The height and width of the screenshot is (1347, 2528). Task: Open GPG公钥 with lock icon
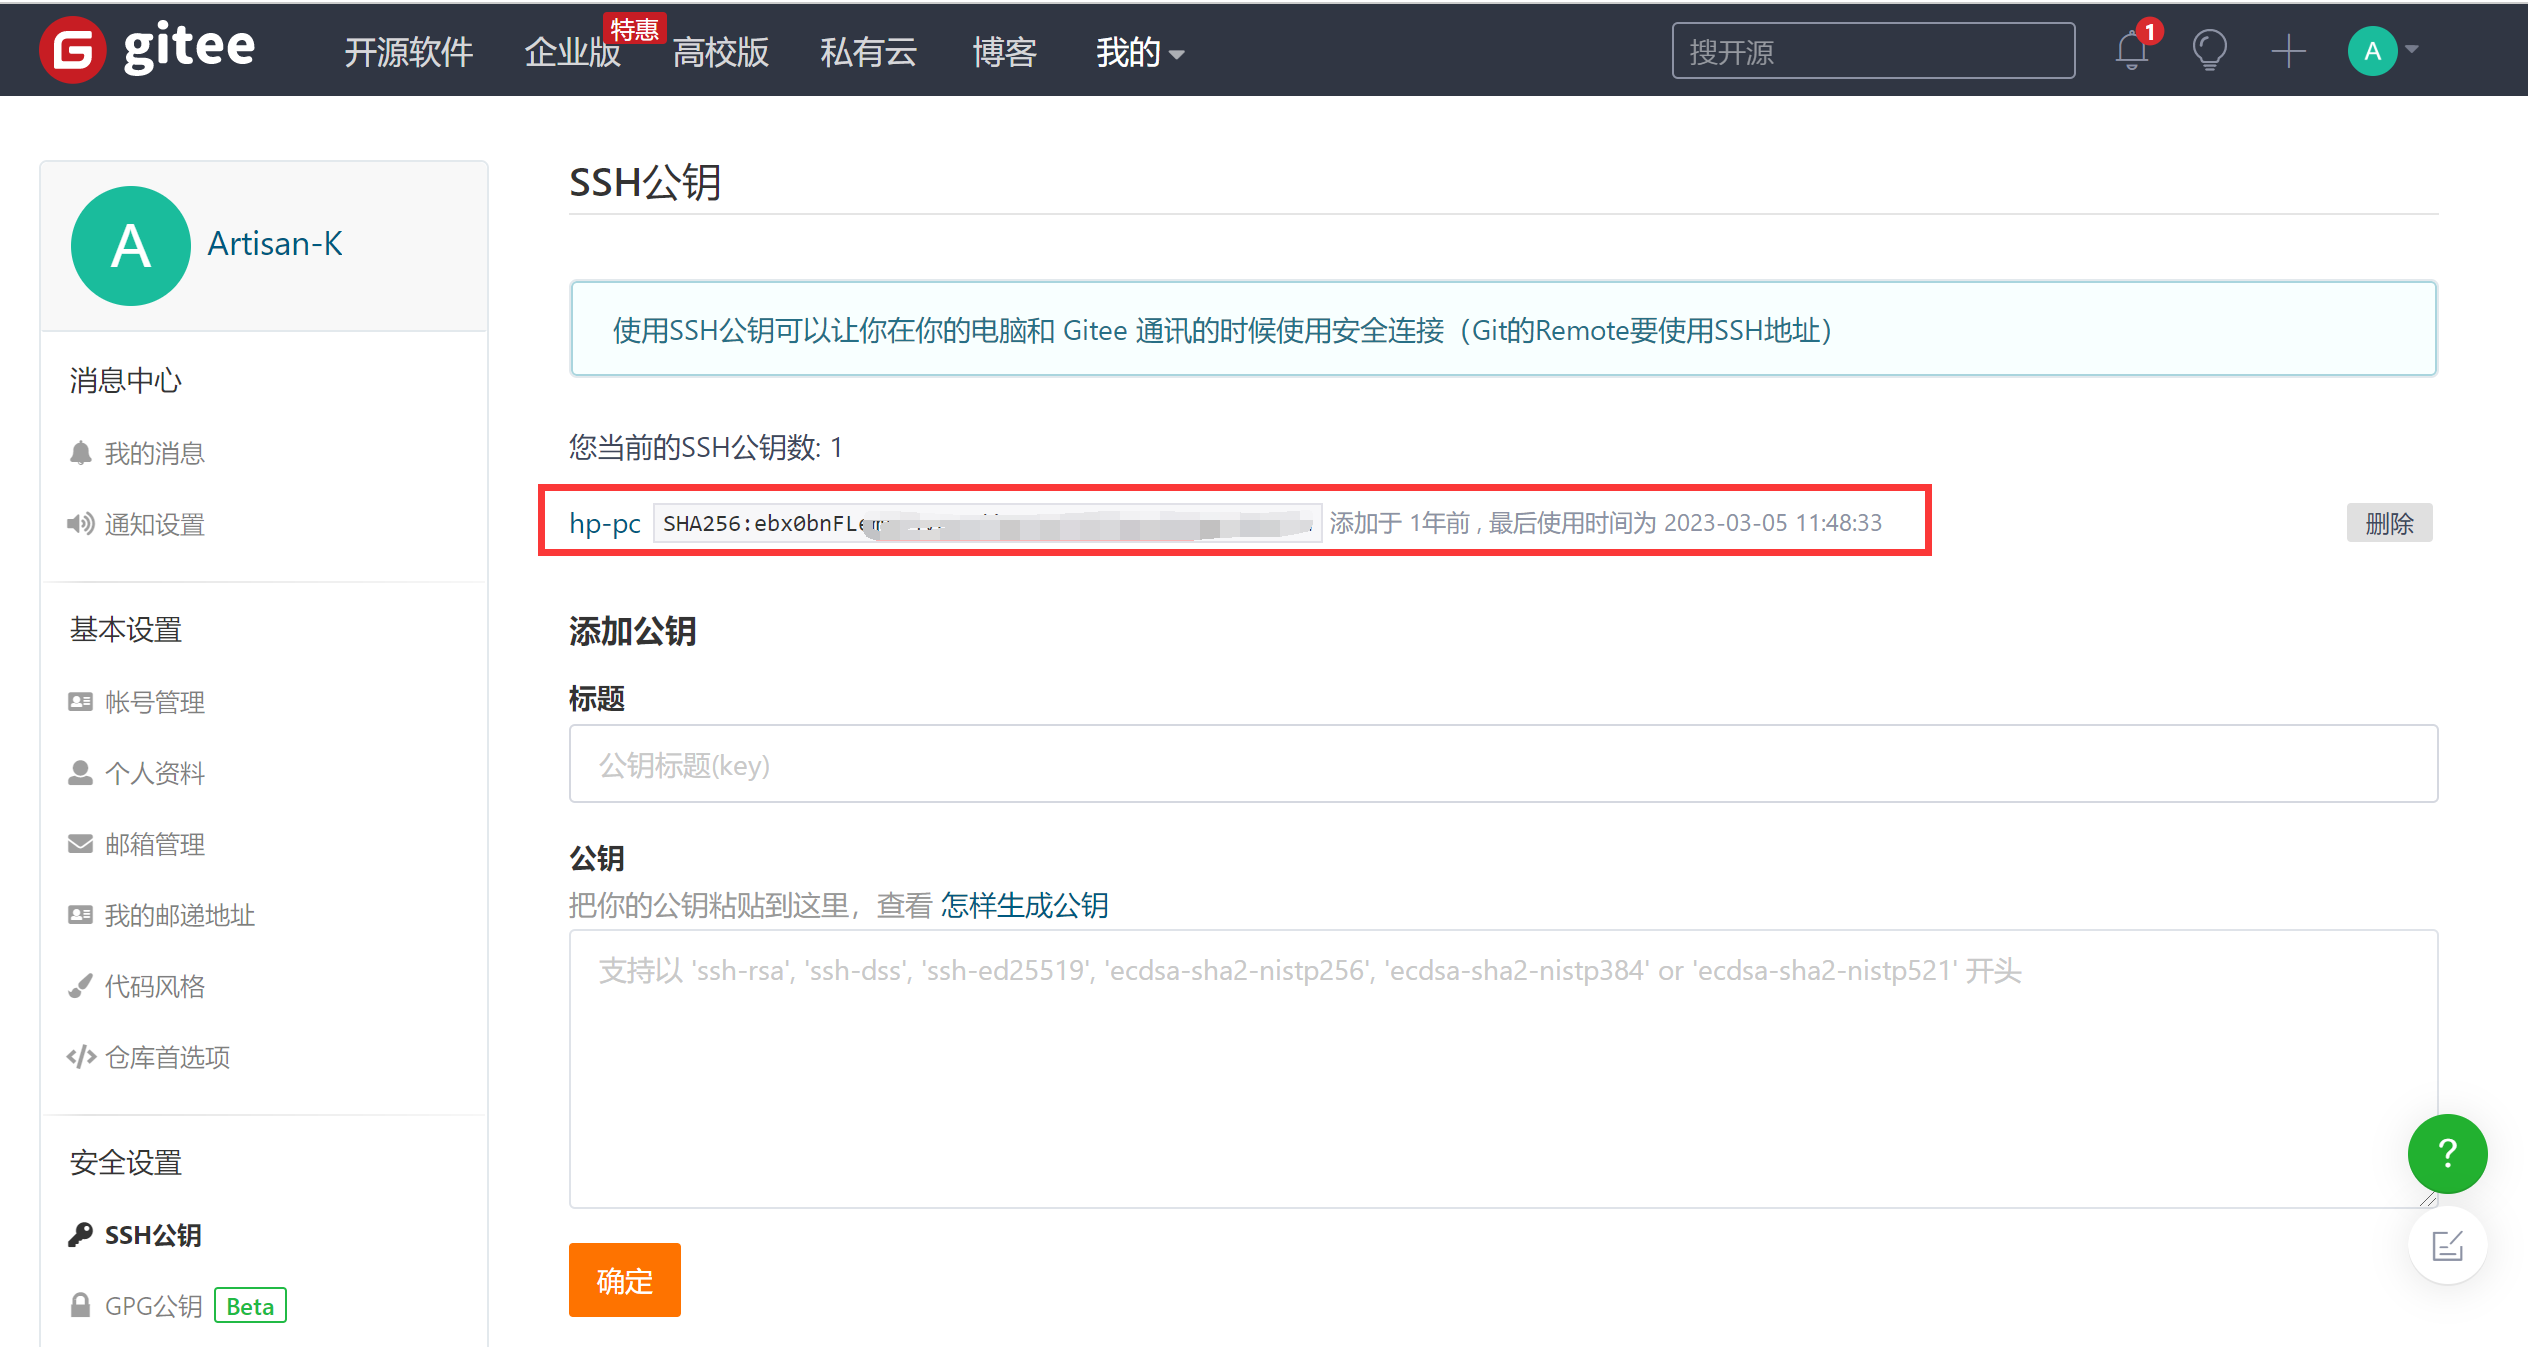153,1306
